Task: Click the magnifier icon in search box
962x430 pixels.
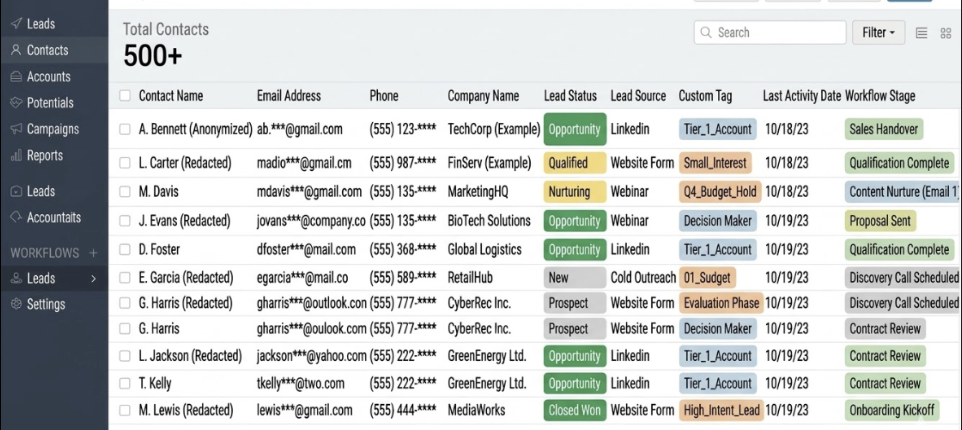Action: click(x=706, y=33)
